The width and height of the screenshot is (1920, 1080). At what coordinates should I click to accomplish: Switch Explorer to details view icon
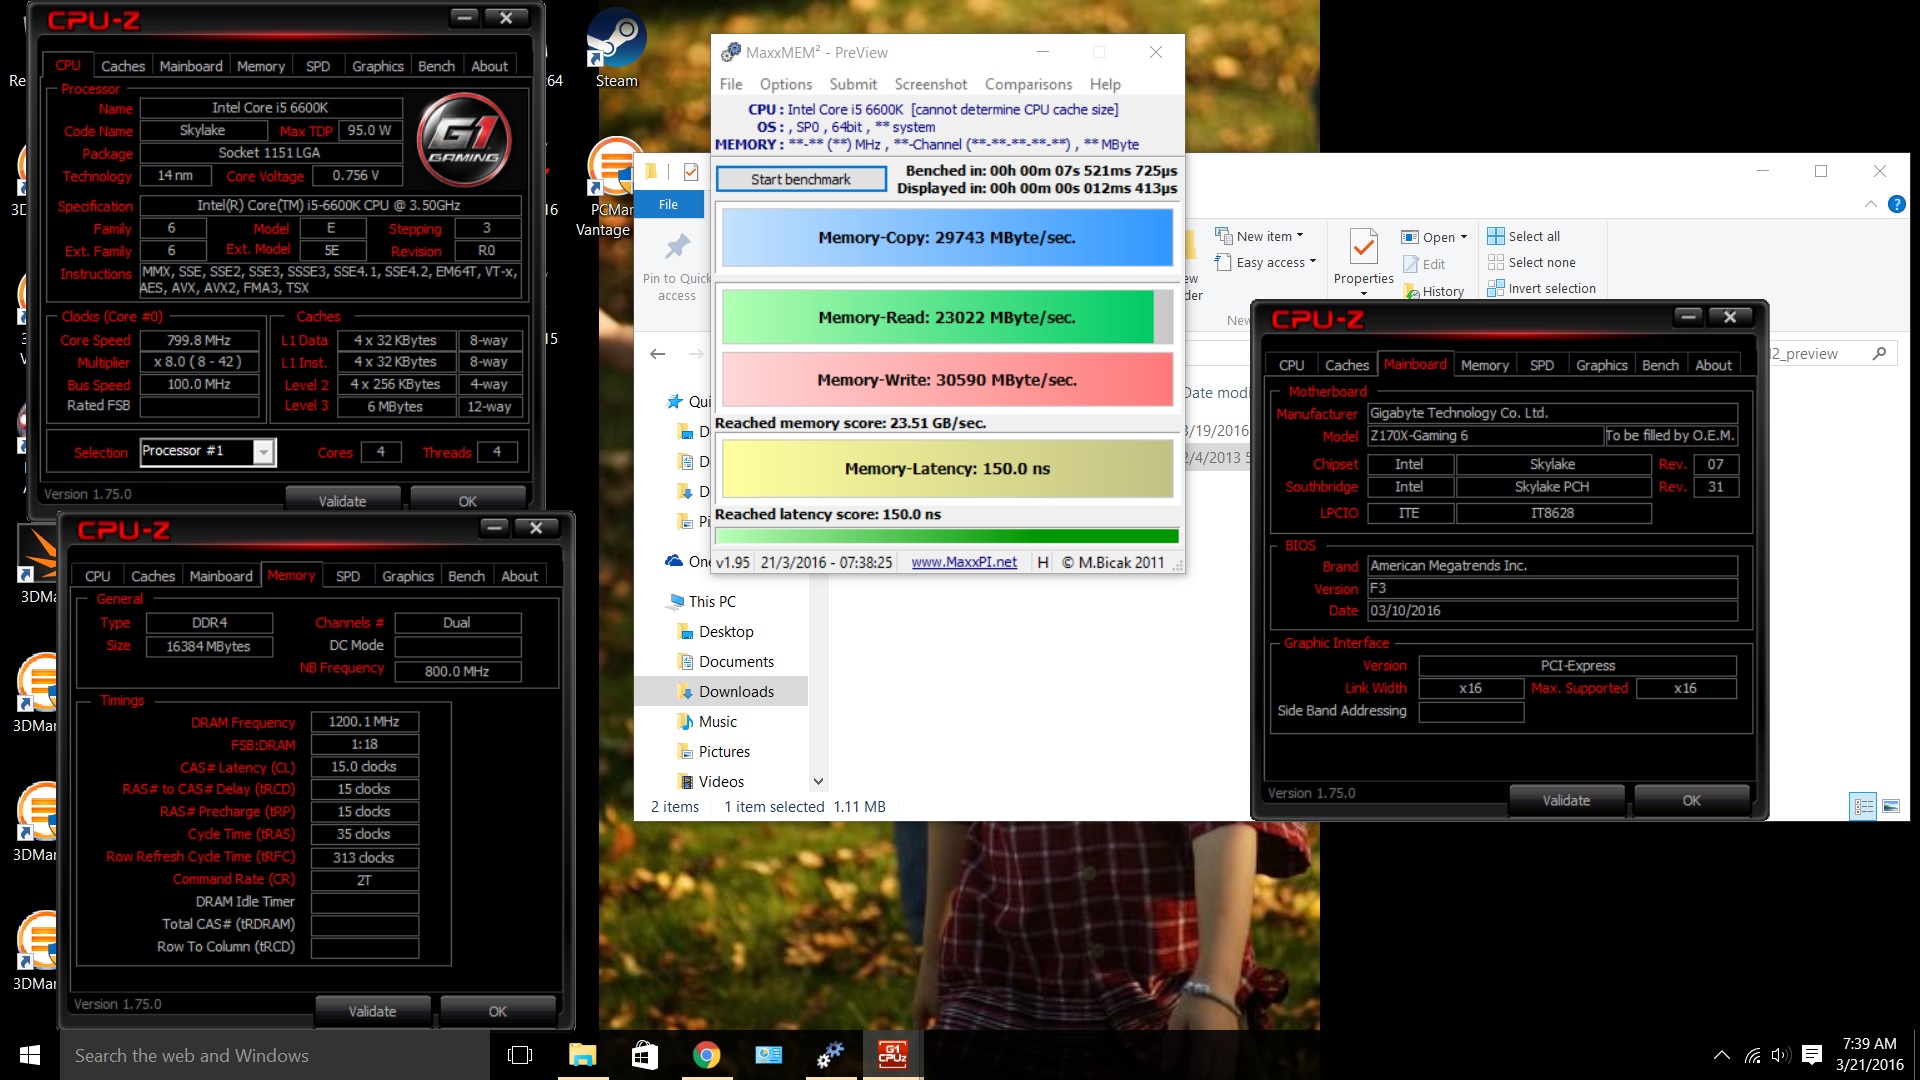point(1863,806)
